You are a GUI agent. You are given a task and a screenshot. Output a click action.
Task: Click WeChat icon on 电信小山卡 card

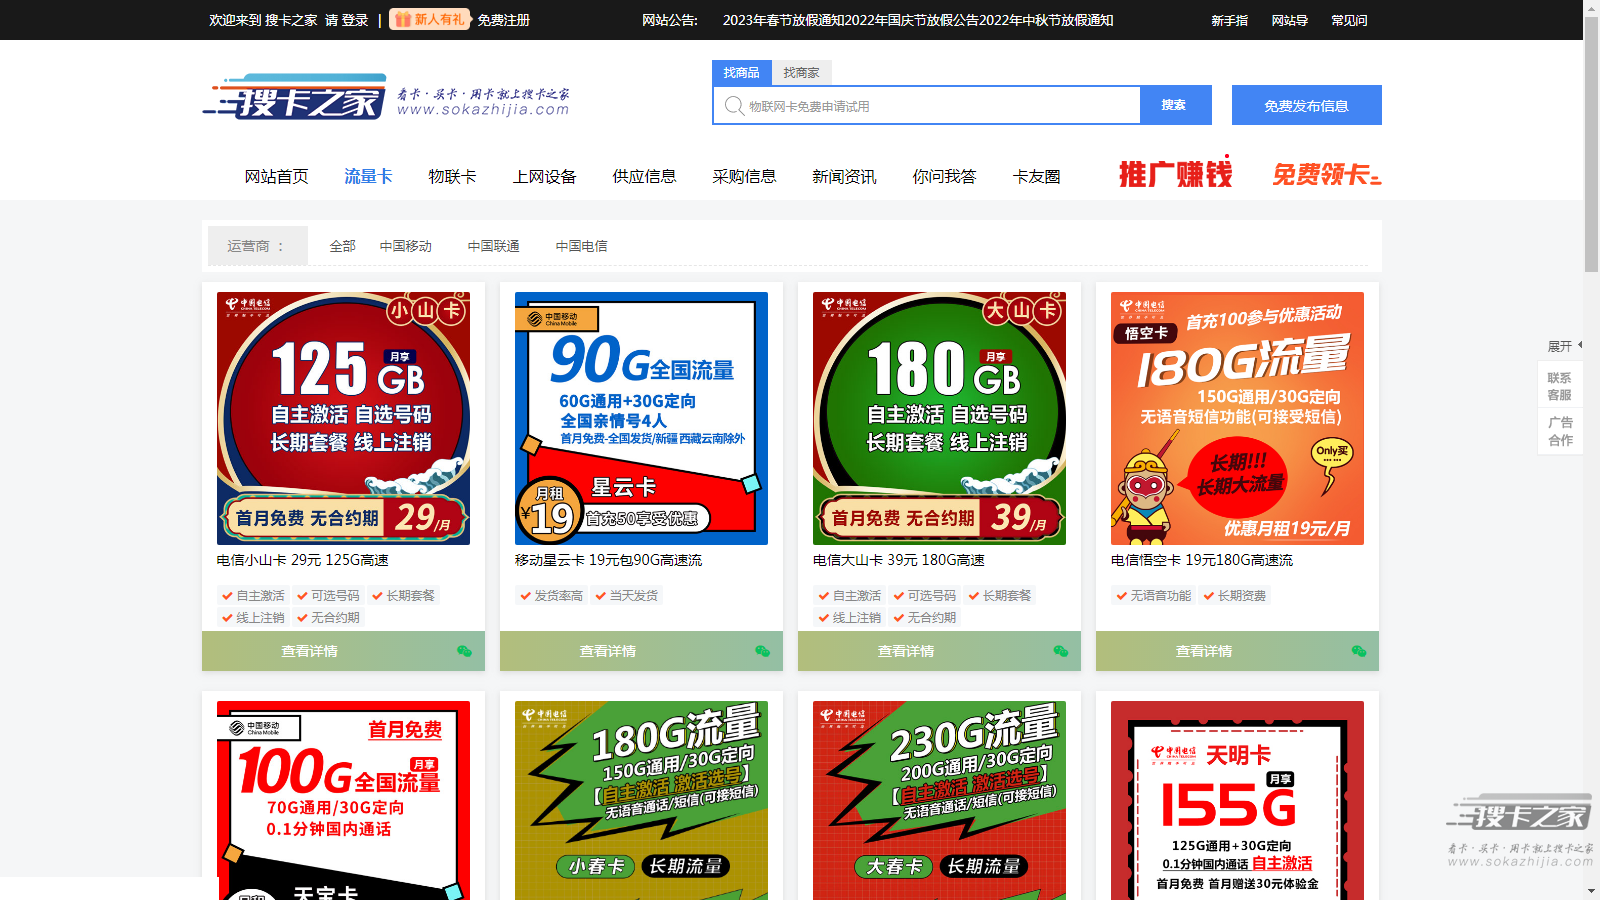tap(464, 651)
